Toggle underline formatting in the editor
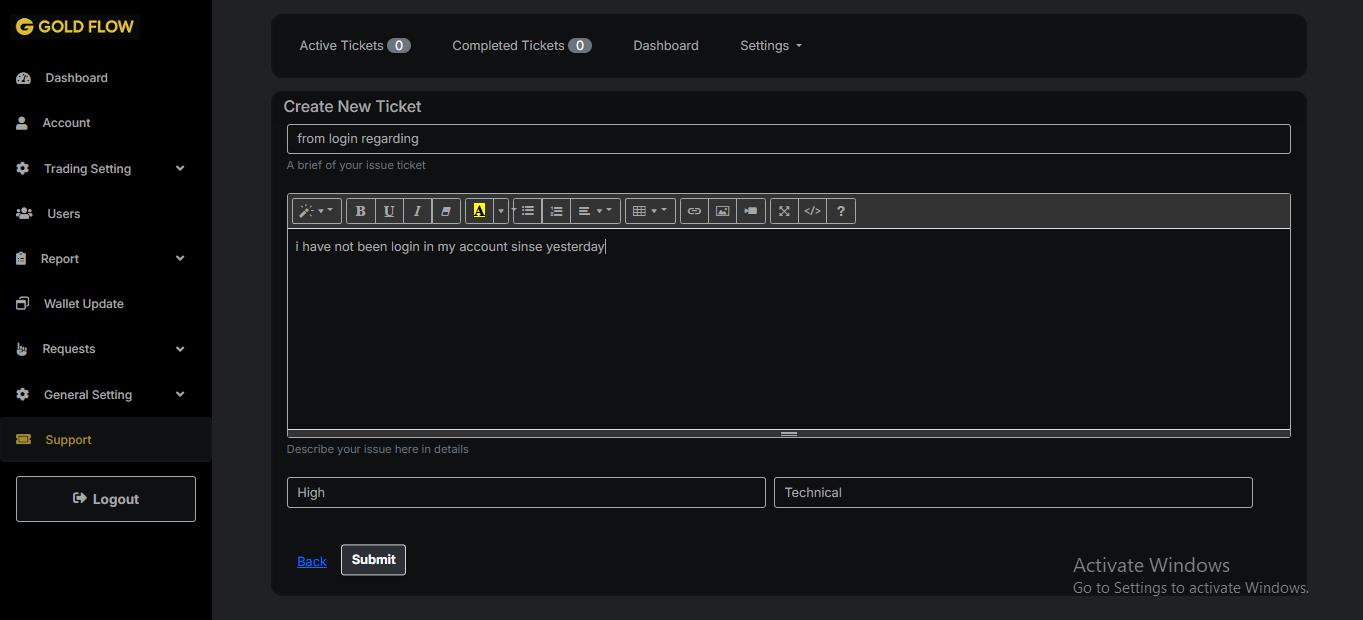 coord(389,211)
